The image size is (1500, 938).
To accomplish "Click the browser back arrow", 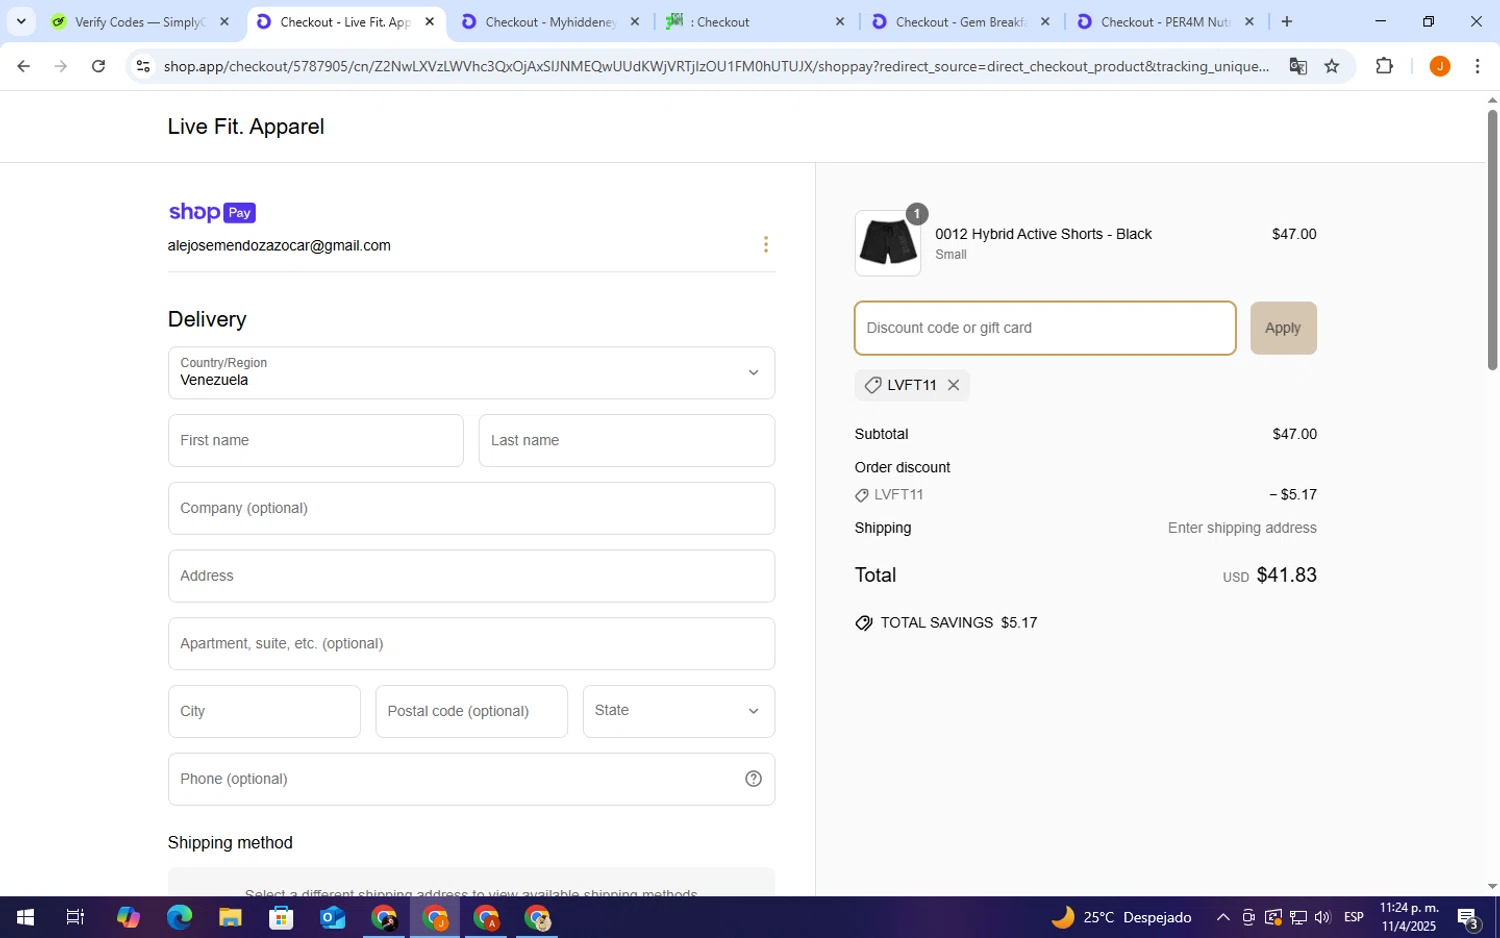I will 23,66.
